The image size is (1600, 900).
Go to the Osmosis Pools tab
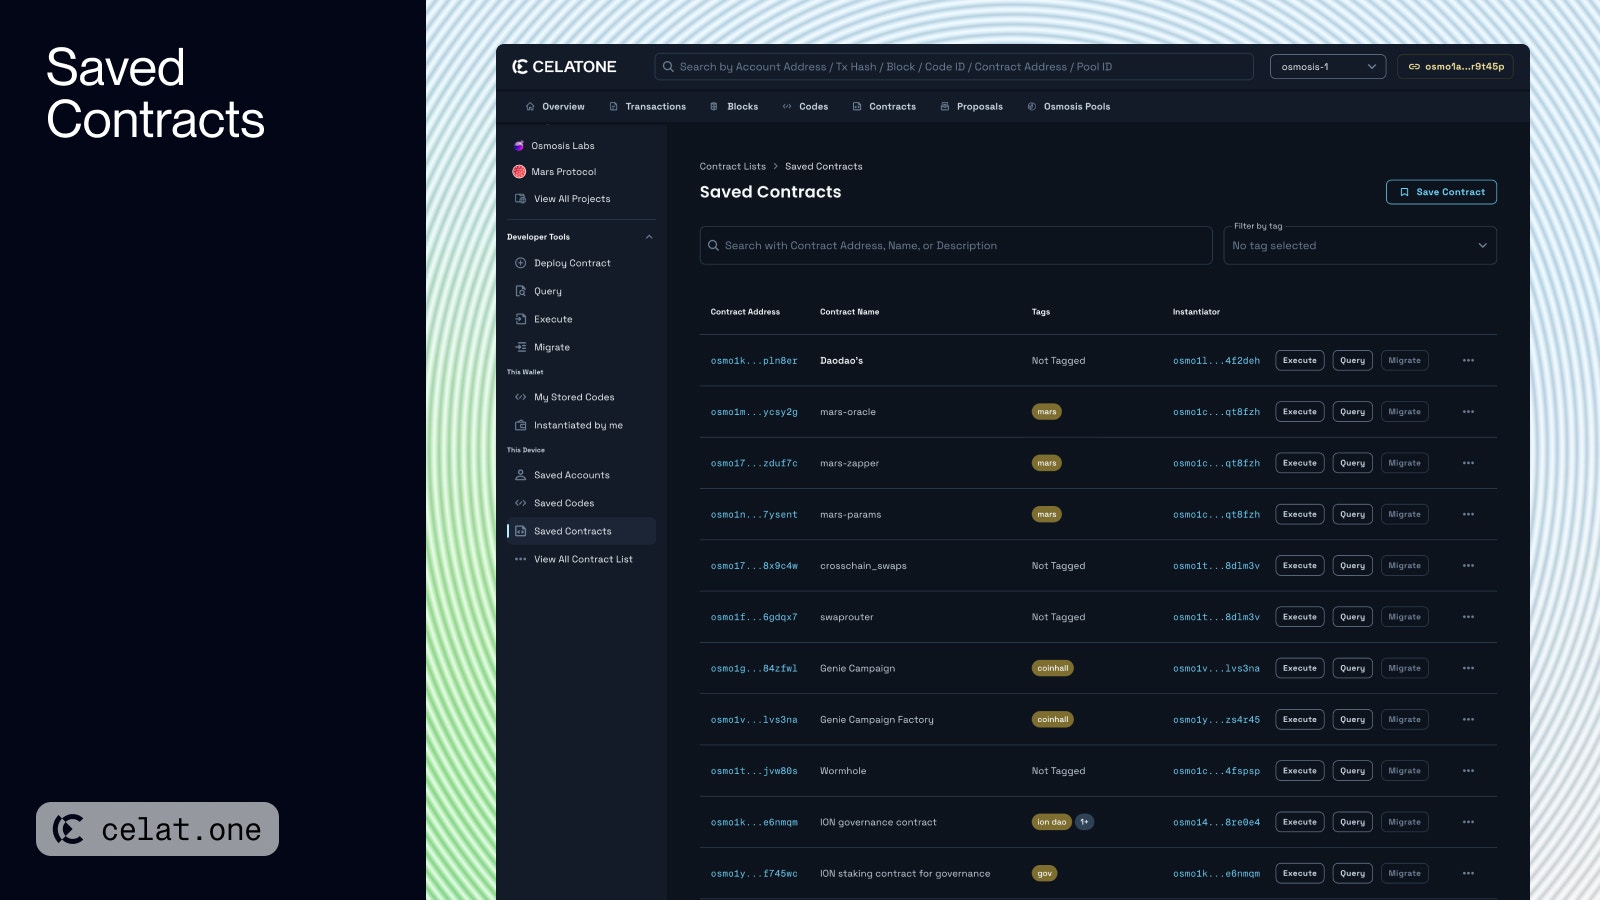coord(1068,106)
